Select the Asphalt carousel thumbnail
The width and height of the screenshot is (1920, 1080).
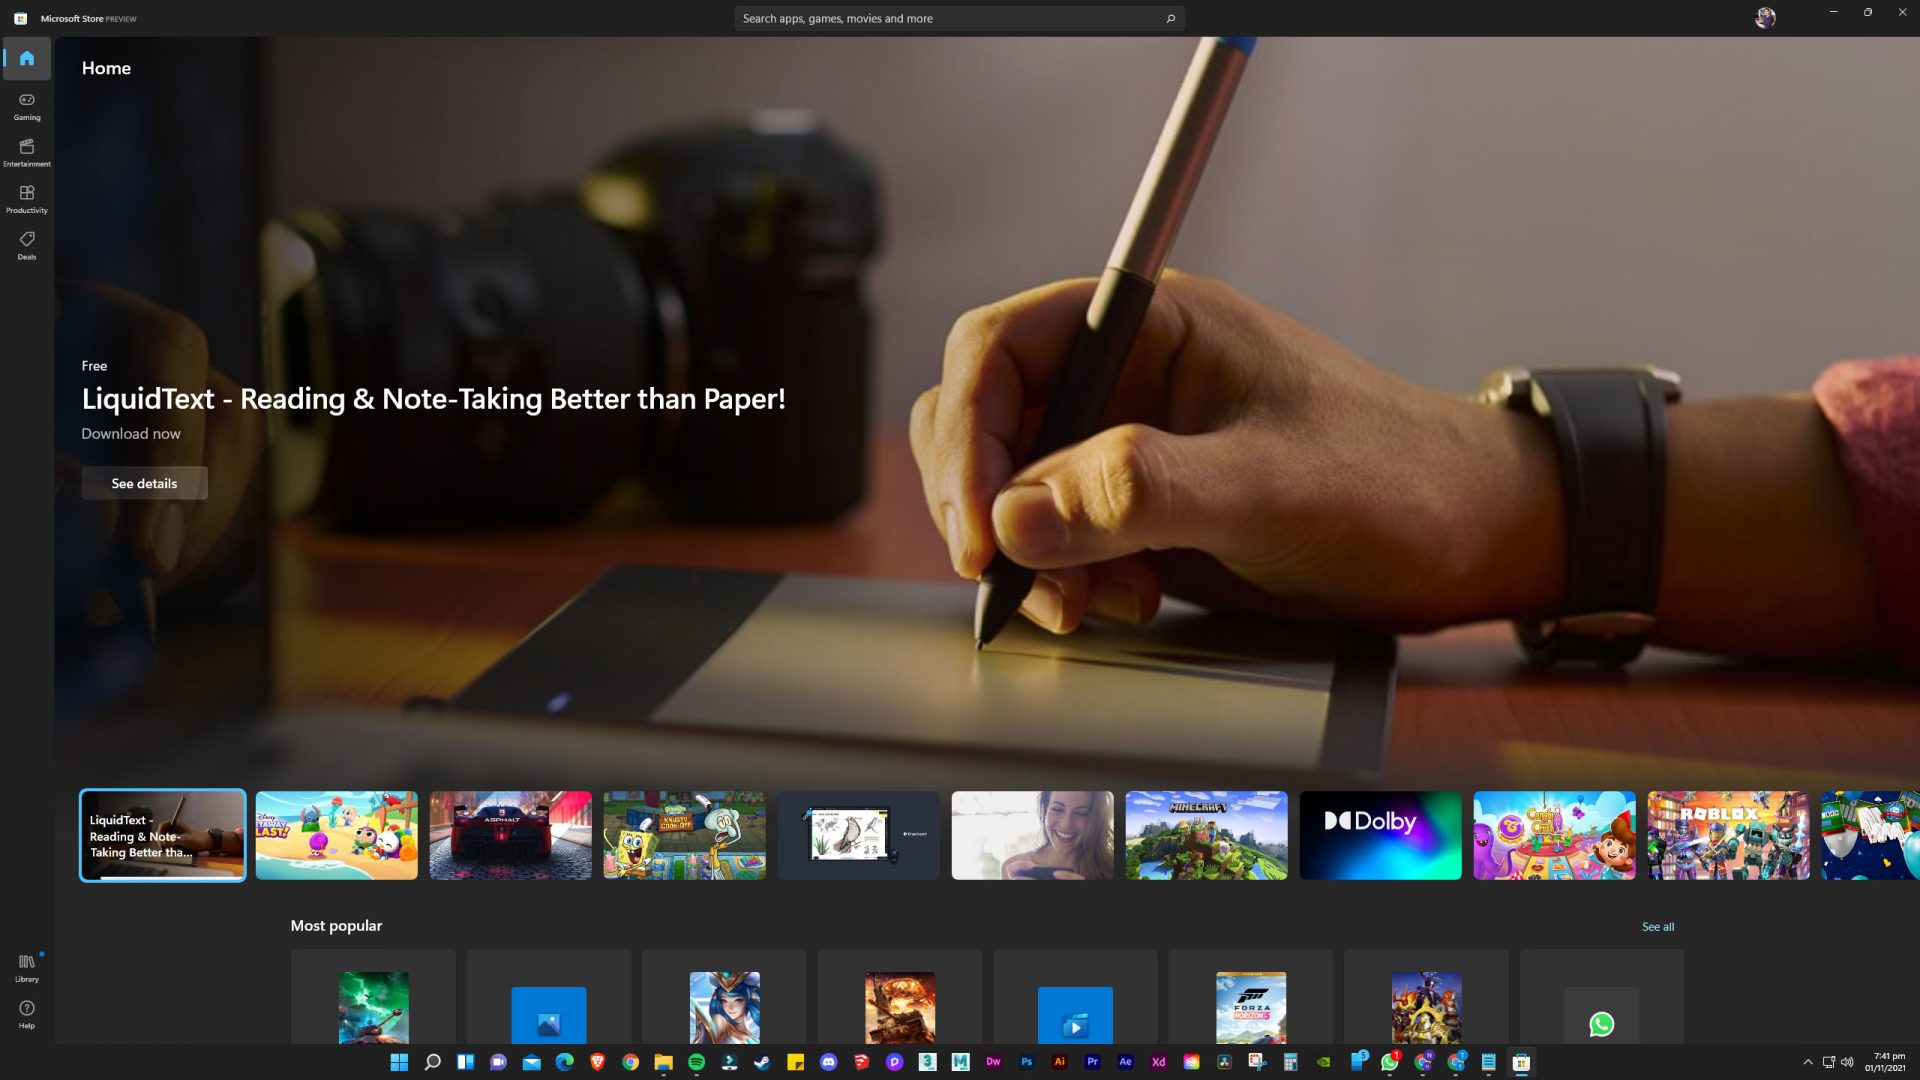tap(511, 836)
